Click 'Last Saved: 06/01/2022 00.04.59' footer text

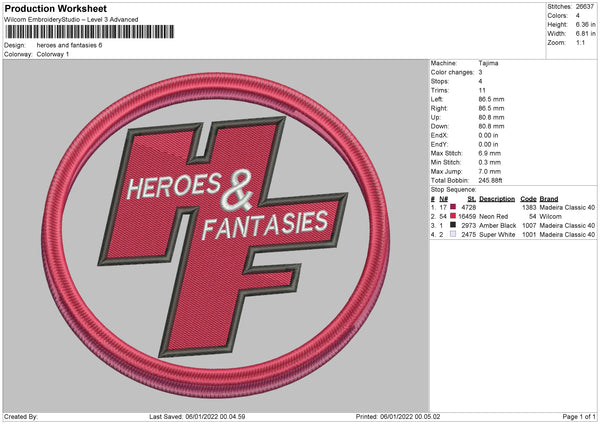click(x=197, y=416)
